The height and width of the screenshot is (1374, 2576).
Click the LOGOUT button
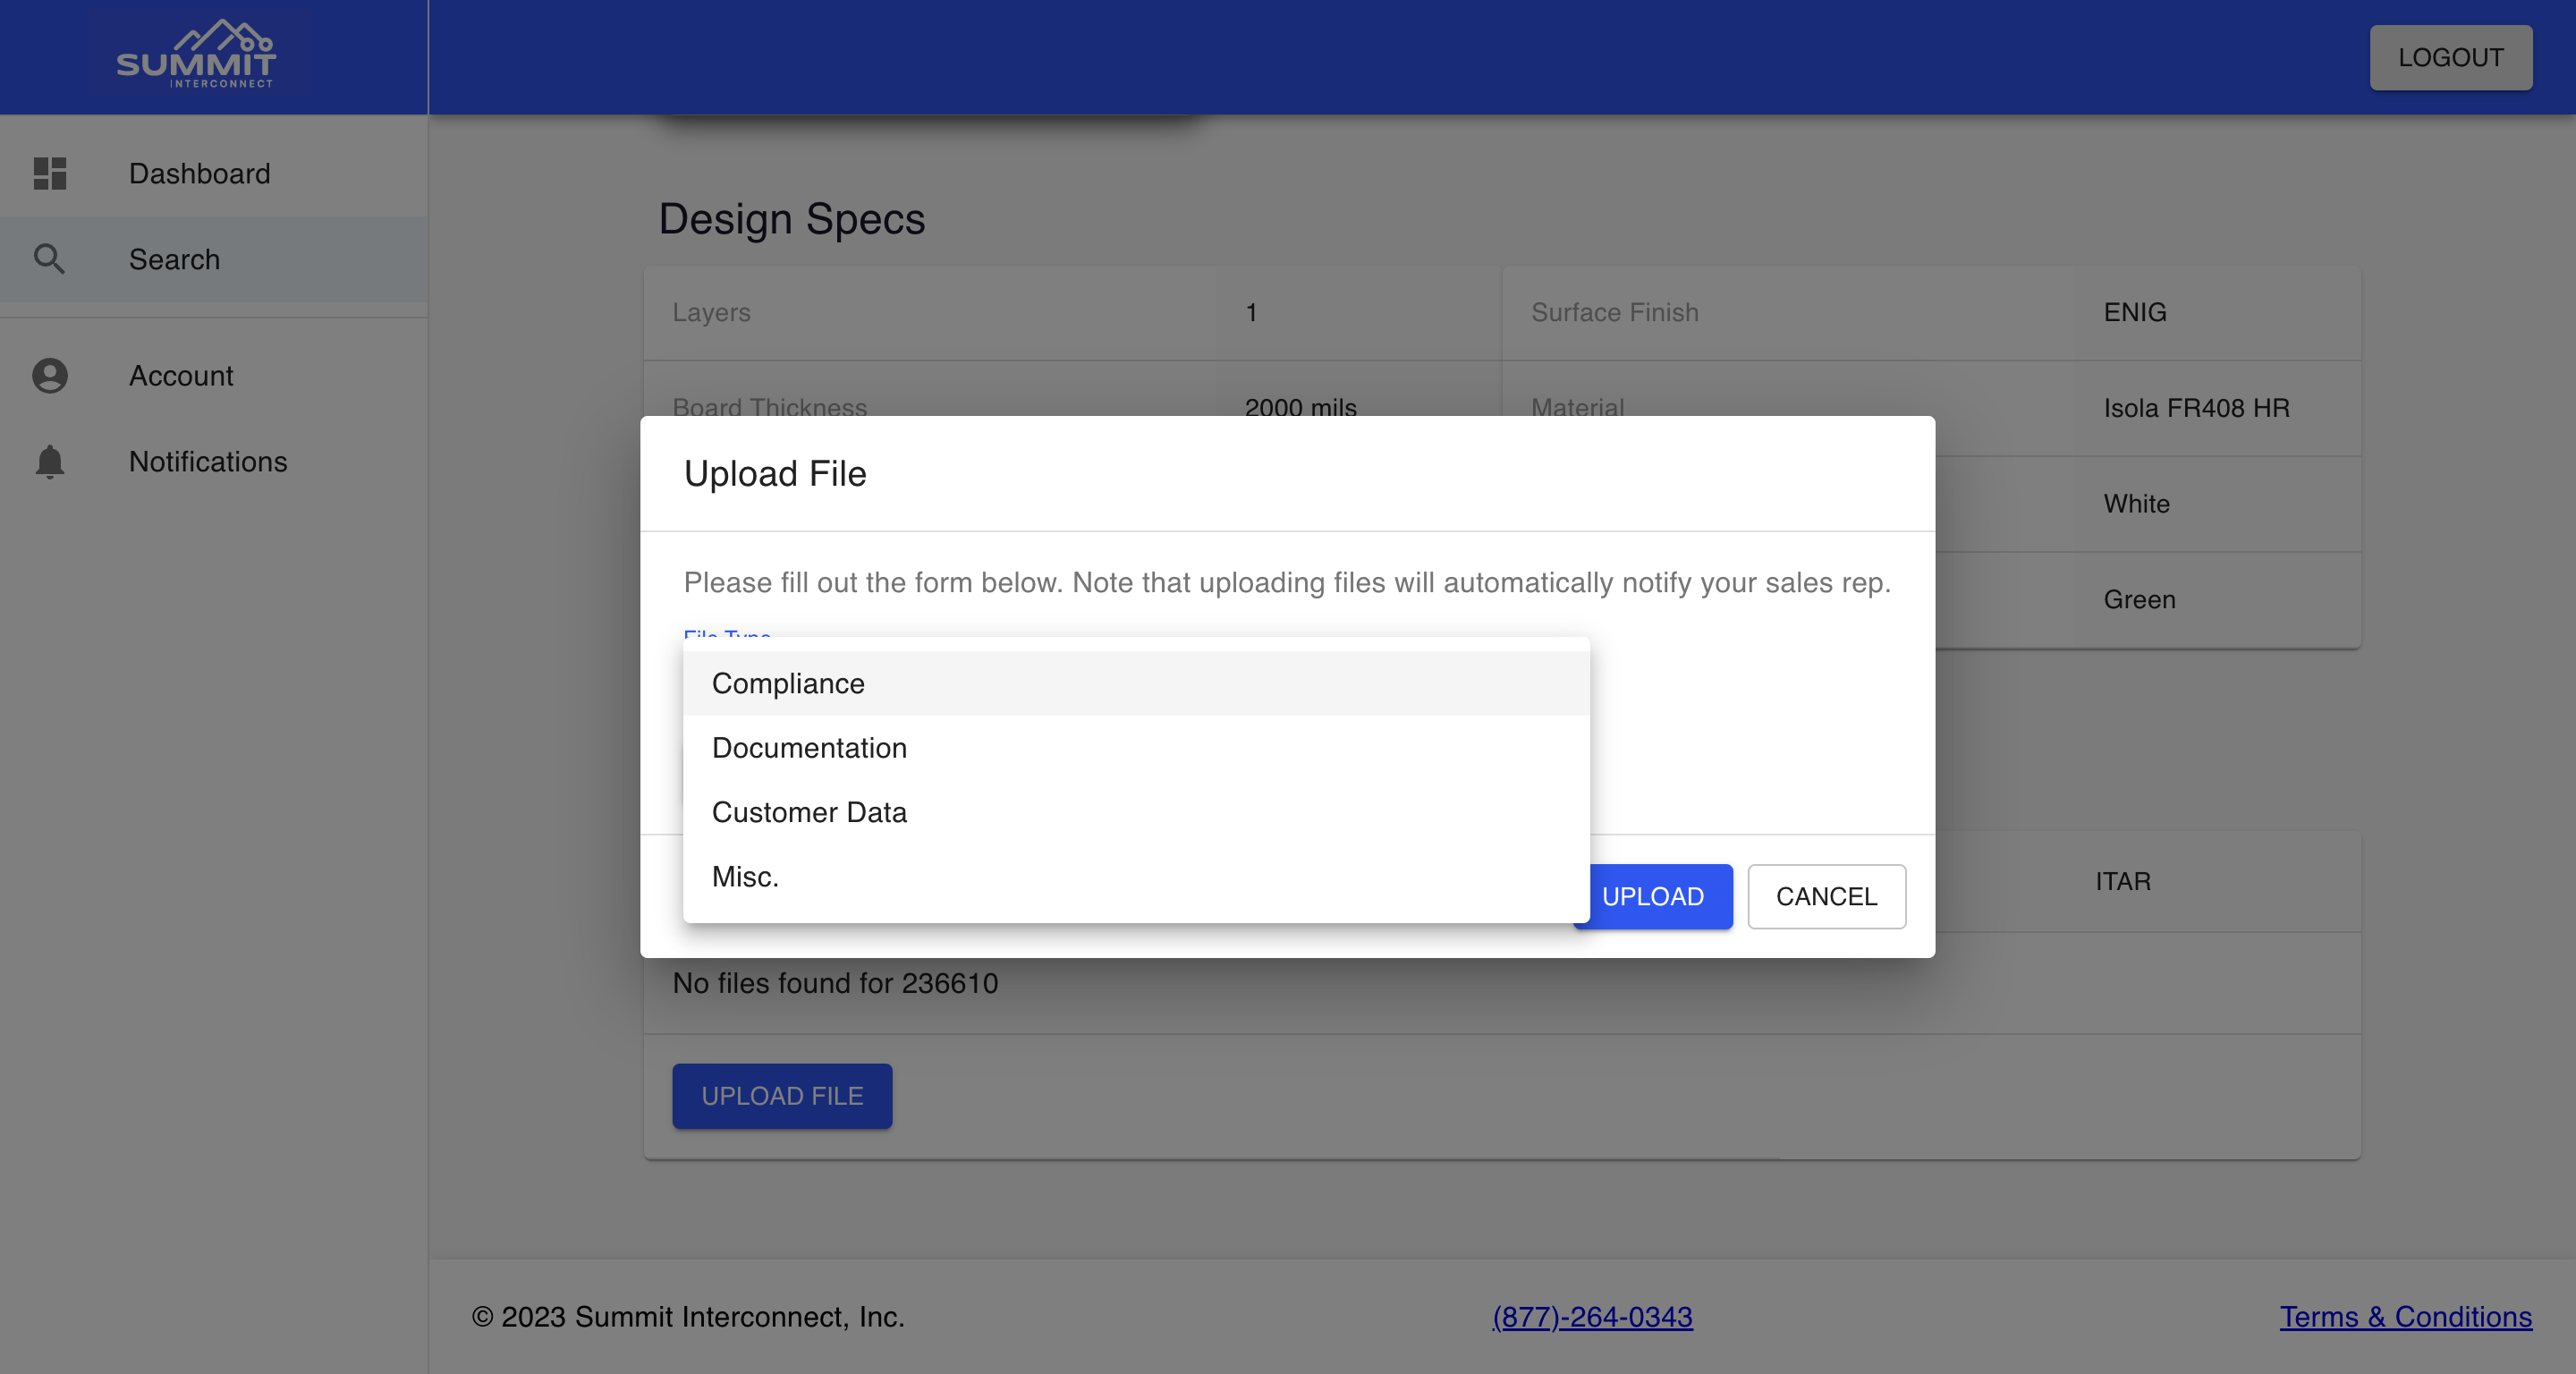pos(2450,57)
